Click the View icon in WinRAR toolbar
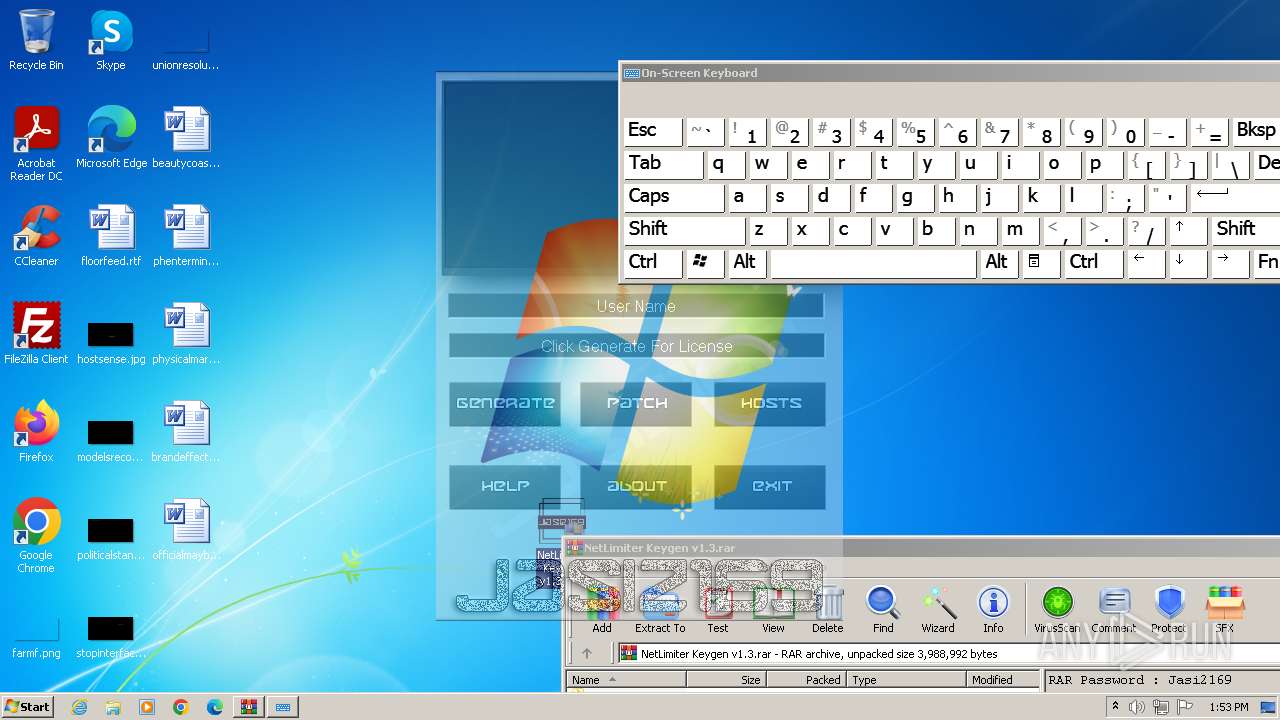This screenshot has width=1280, height=720. 773,609
